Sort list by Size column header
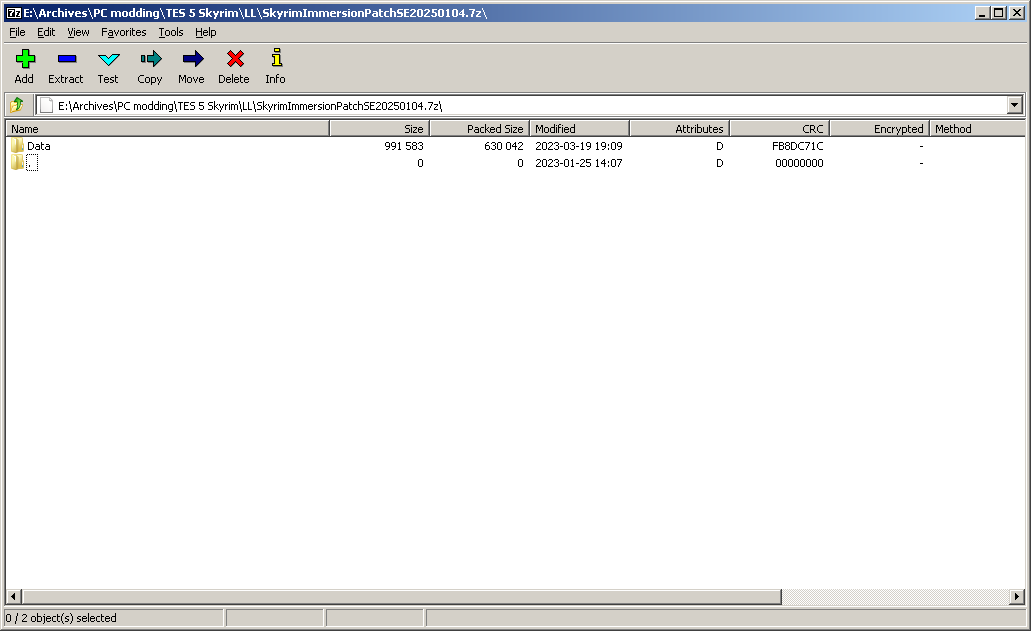The image size is (1031, 631). 379,129
